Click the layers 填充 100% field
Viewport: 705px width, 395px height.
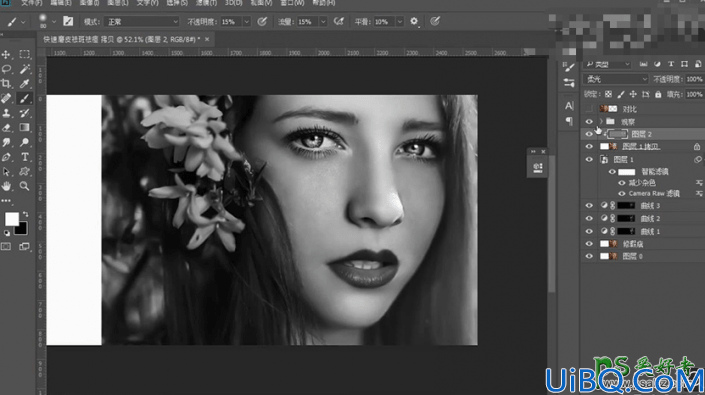695,94
